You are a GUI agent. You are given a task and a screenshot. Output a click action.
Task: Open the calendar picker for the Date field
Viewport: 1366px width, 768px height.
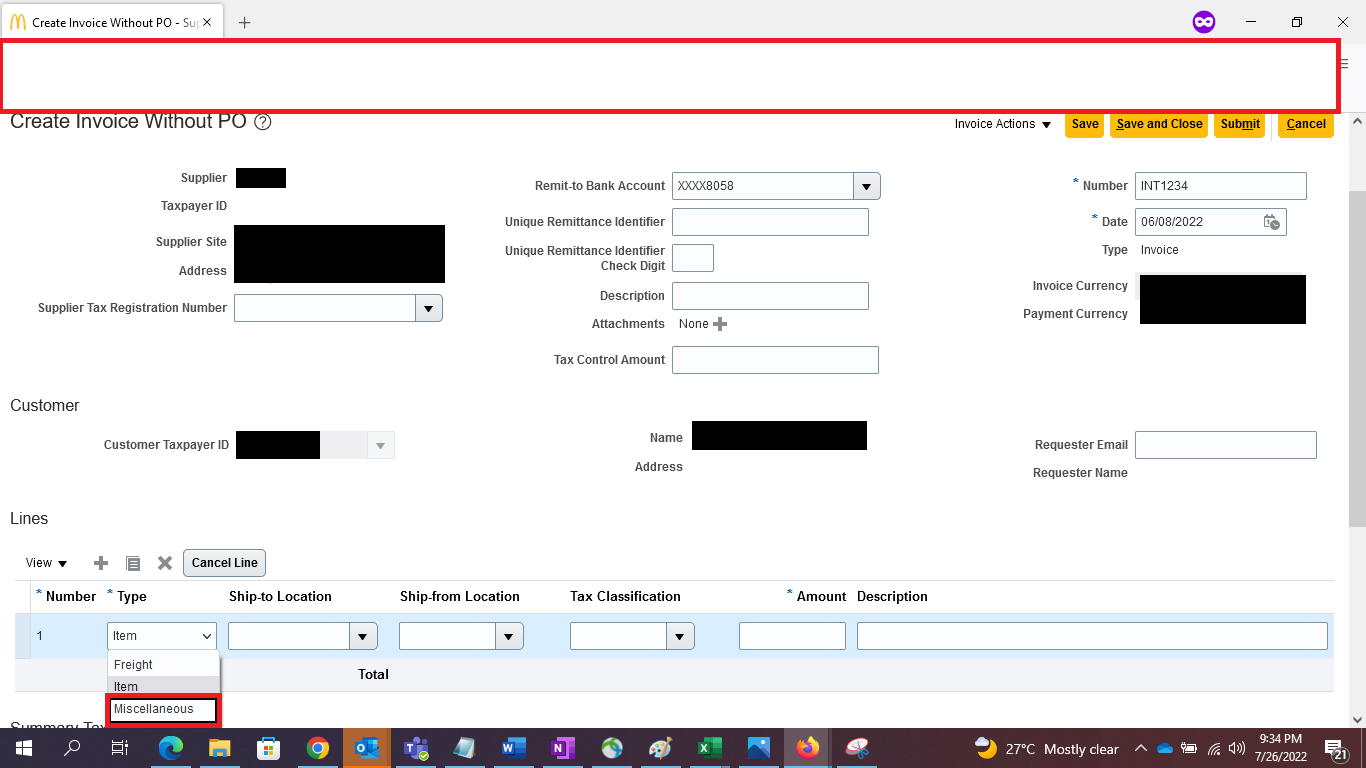click(x=1272, y=221)
